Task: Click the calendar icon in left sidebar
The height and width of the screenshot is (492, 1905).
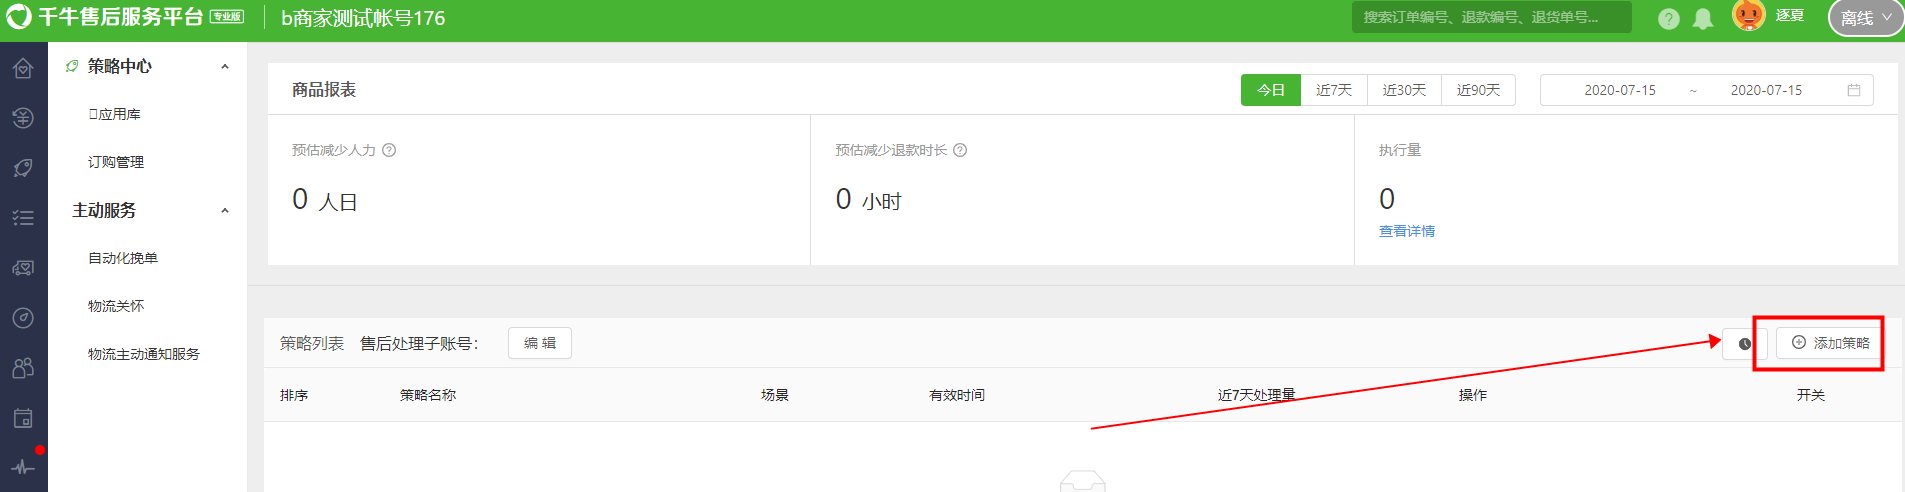Action: [23, 418]
